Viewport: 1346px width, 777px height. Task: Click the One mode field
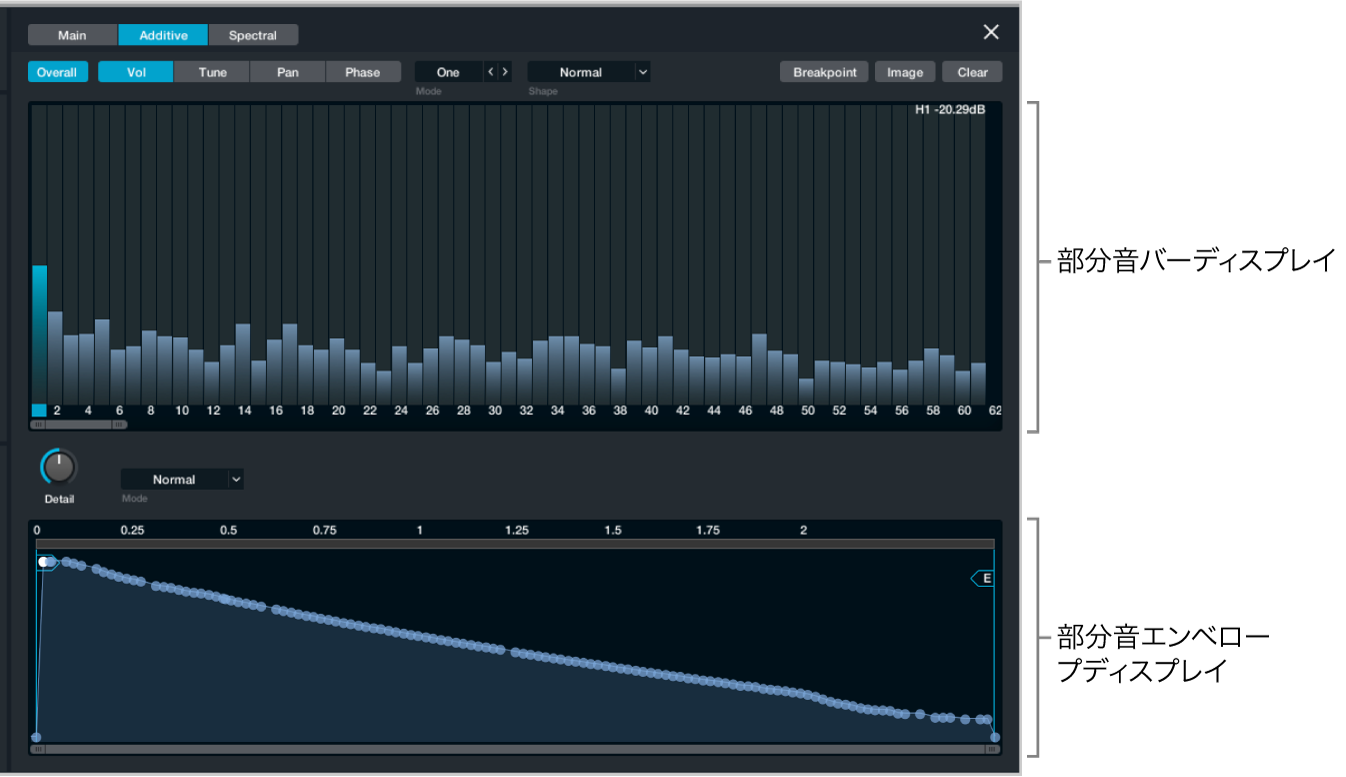448,72
